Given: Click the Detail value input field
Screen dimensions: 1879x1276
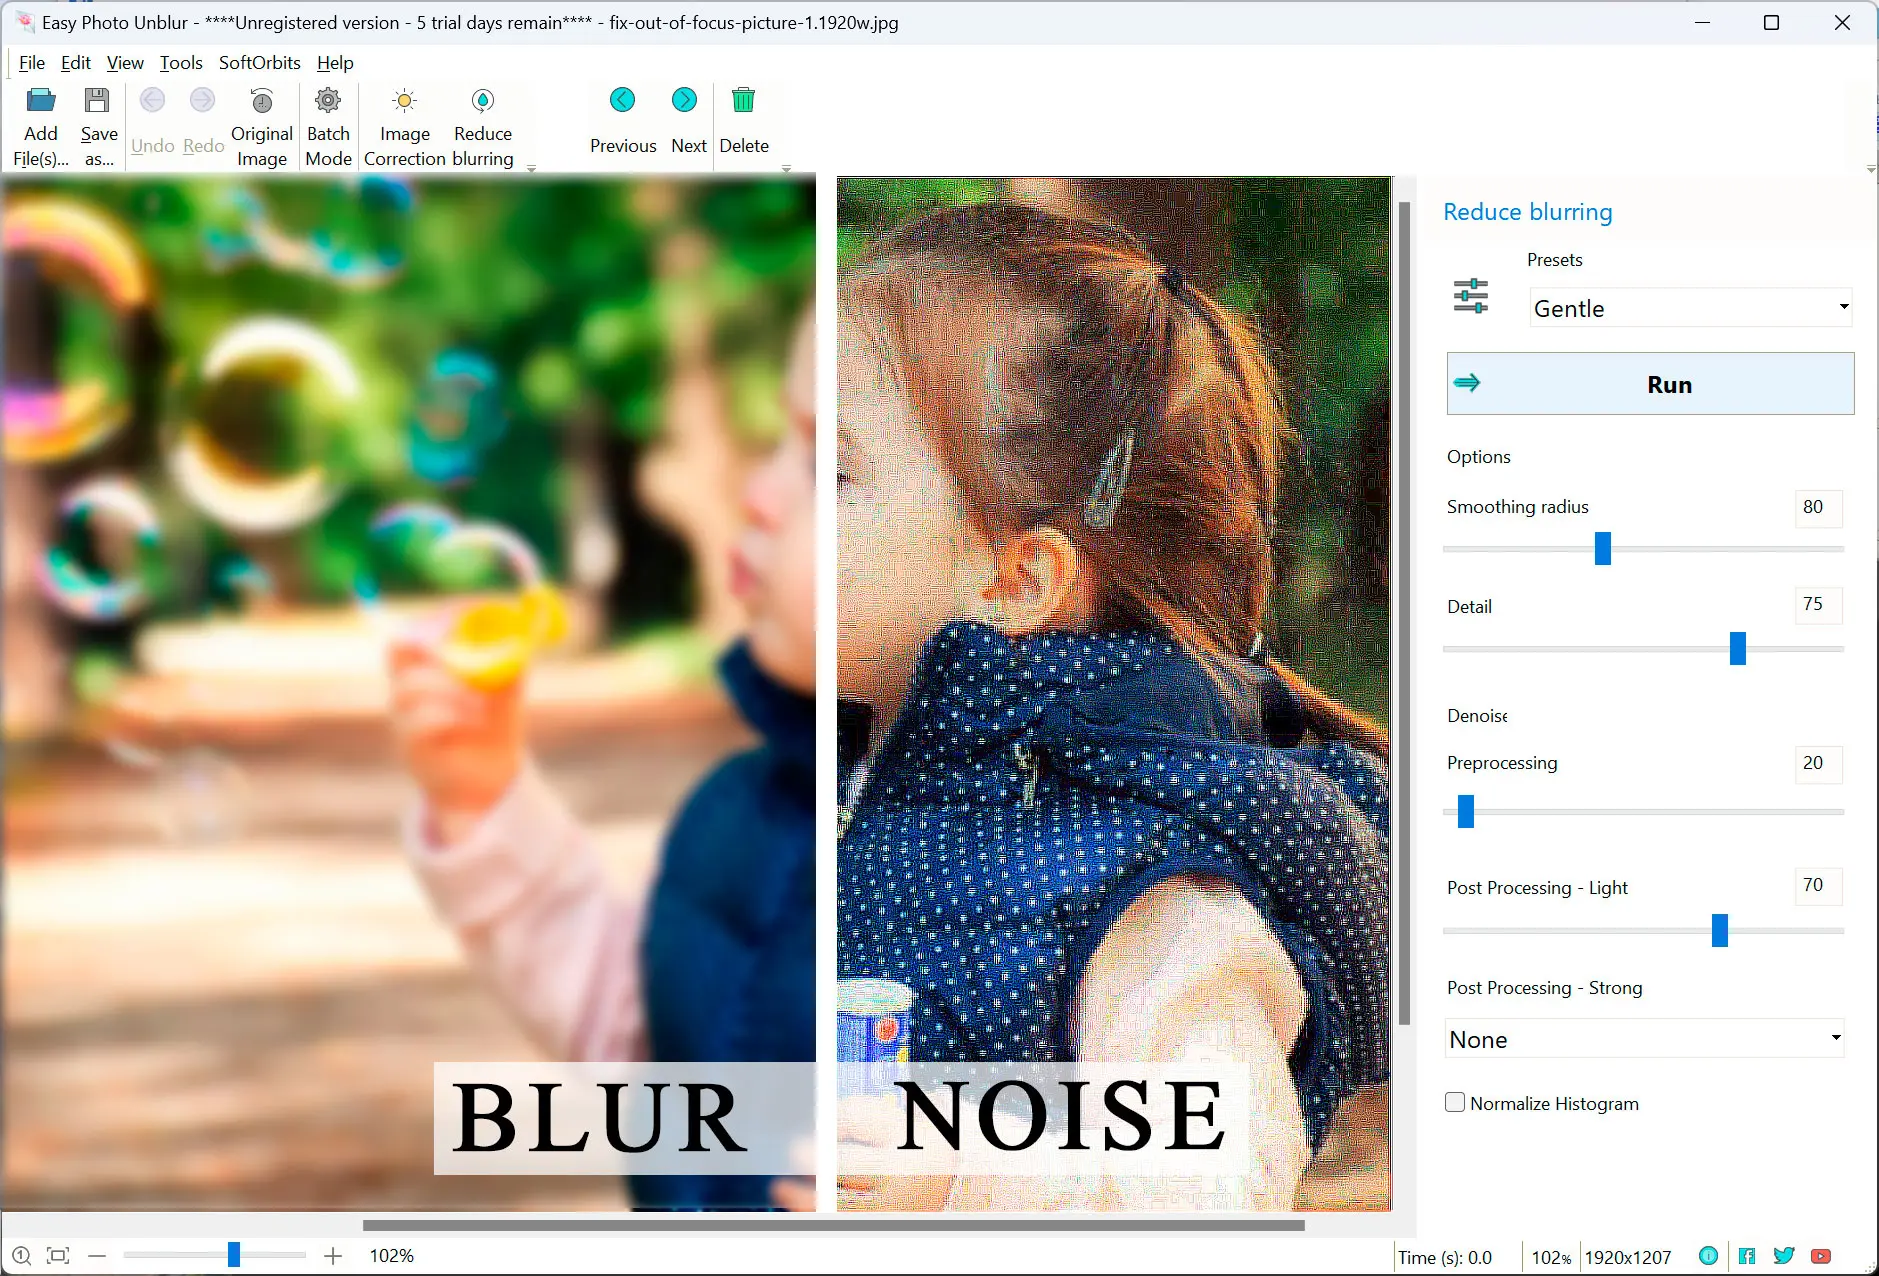Looking at the screenshot, I should [1816, 605].
